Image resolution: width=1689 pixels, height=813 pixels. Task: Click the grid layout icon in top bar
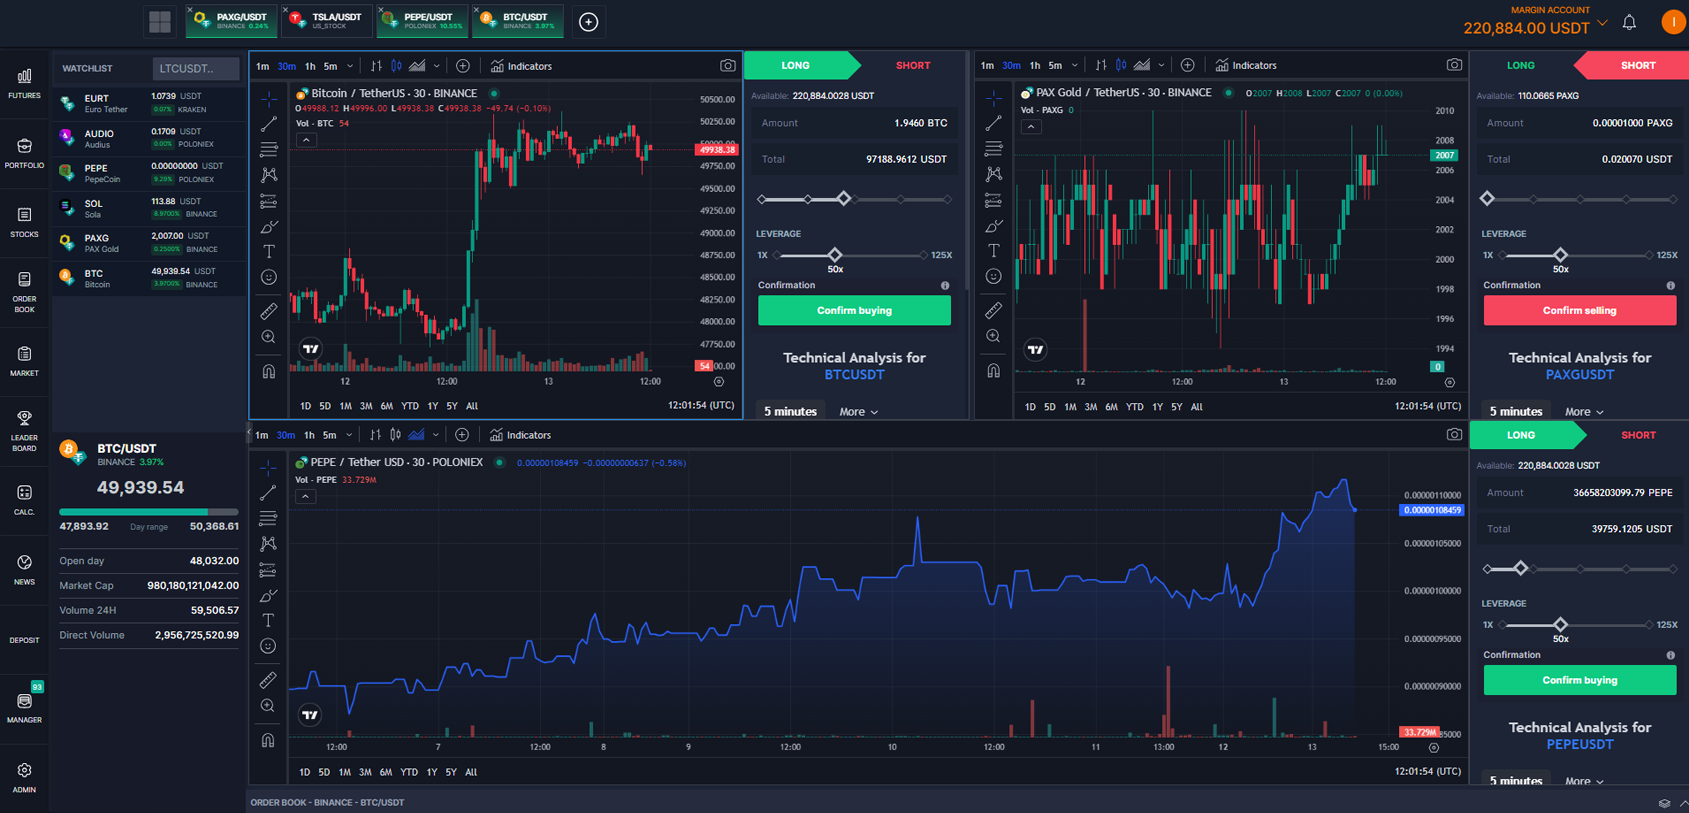pyautogui.click(x=160, y=22)
